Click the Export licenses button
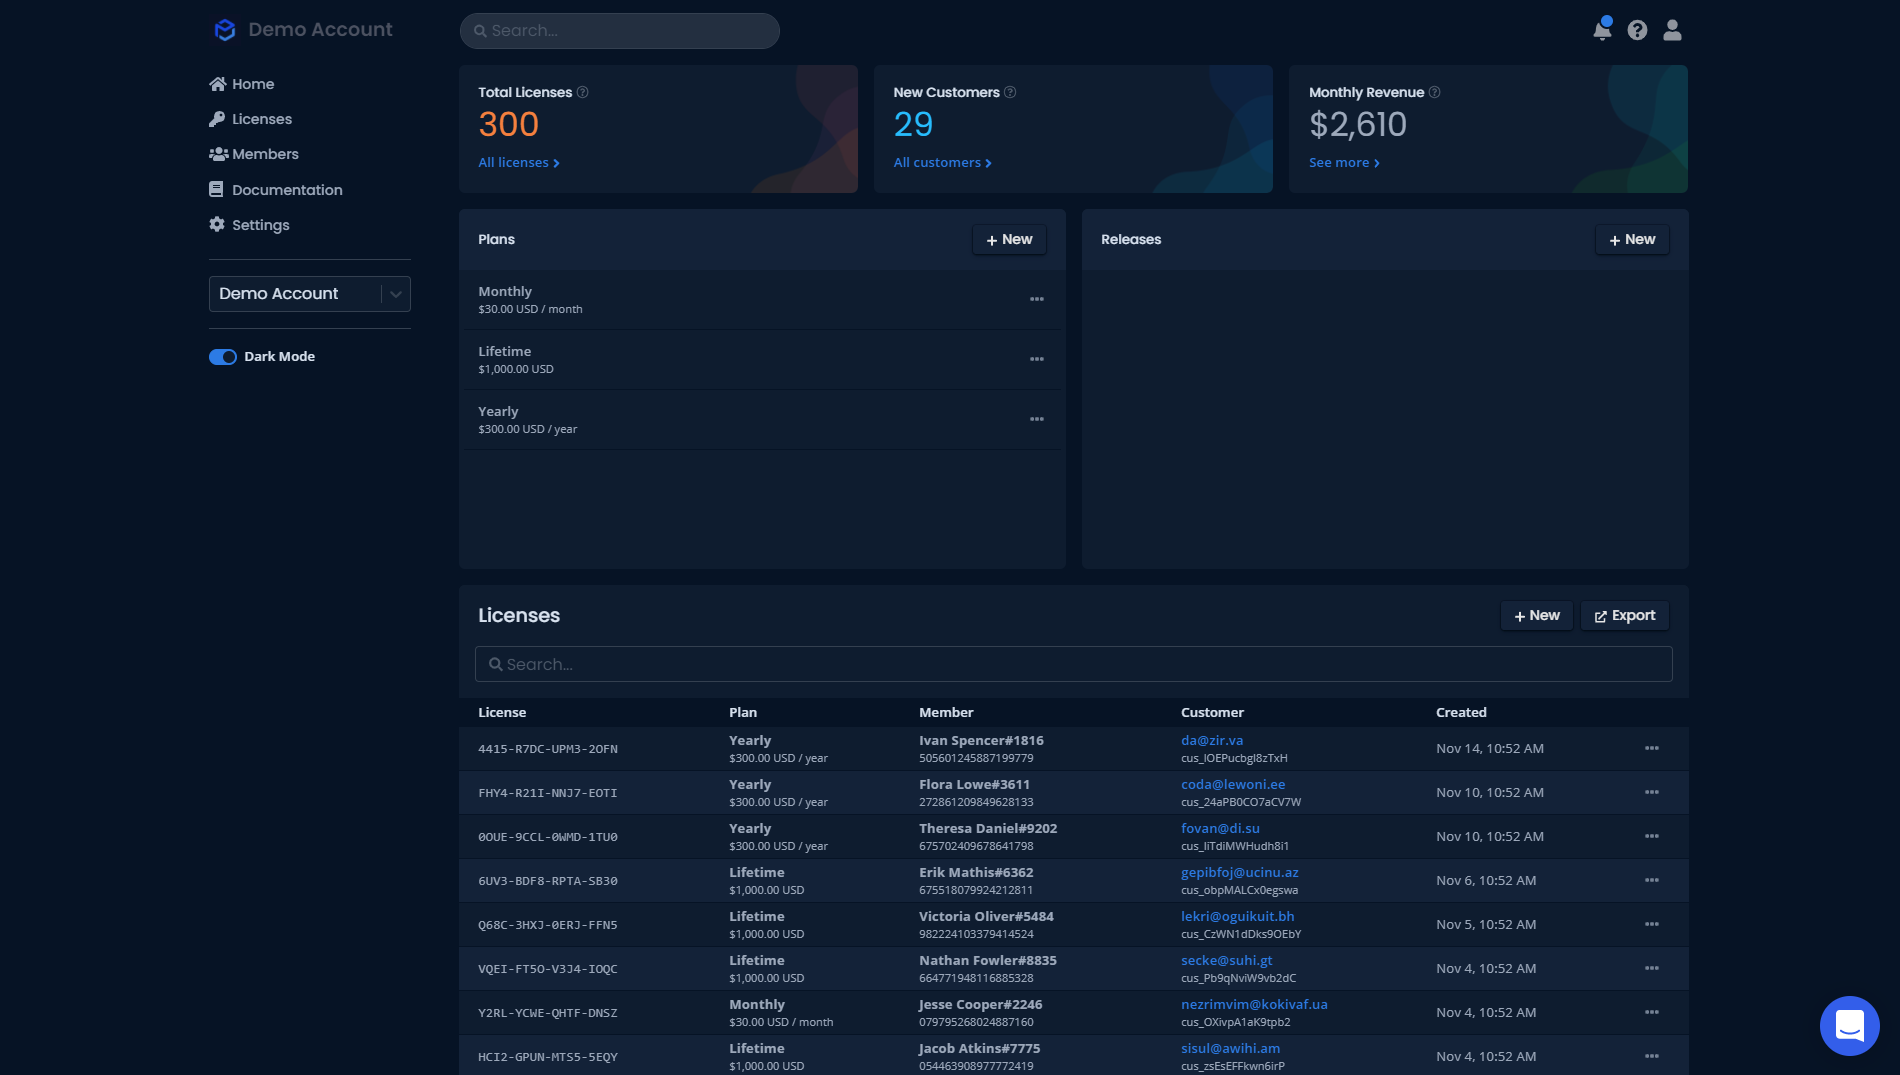The image size is (1900, 1075). pos(1624,616)
